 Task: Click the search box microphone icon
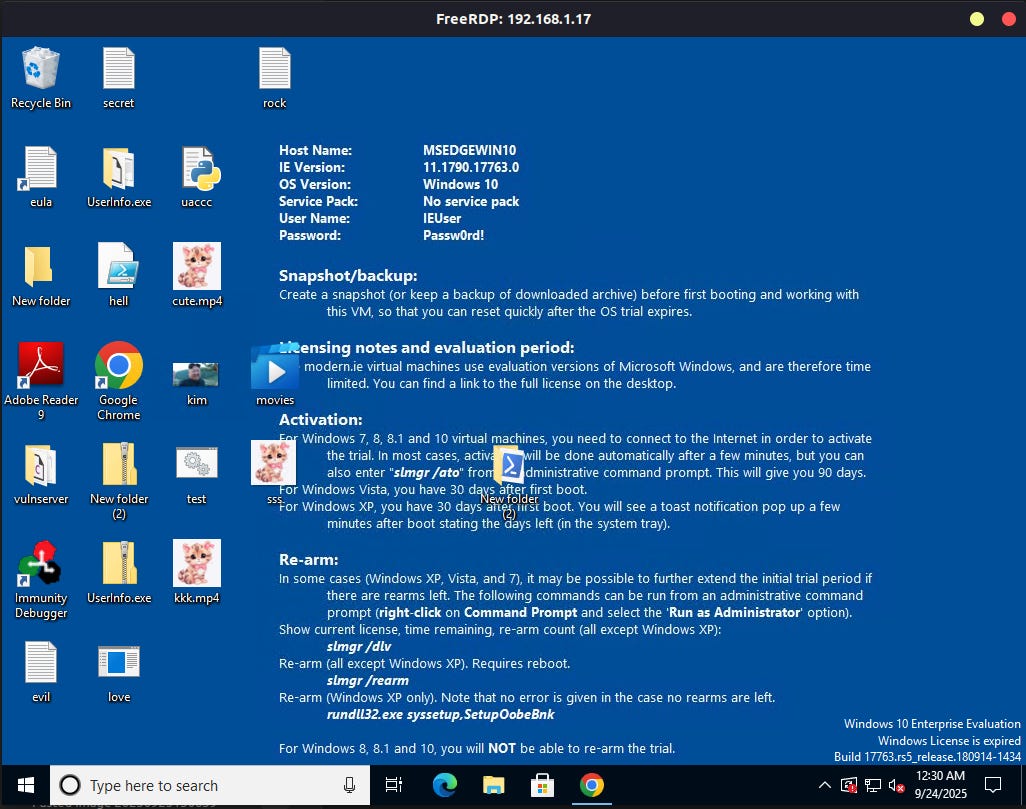point(349,785)
